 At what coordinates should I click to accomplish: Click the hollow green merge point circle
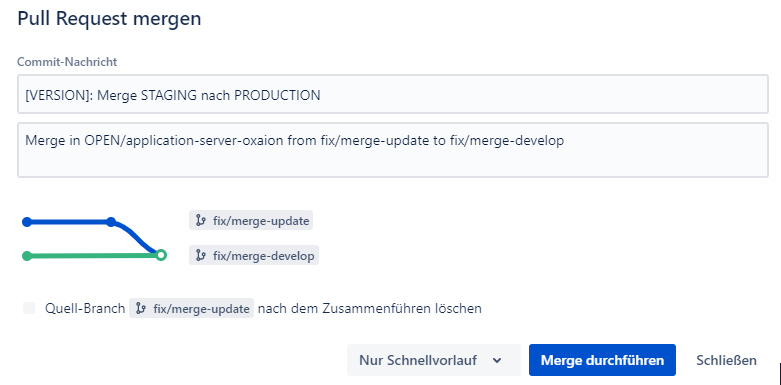[x=160, y=256]
